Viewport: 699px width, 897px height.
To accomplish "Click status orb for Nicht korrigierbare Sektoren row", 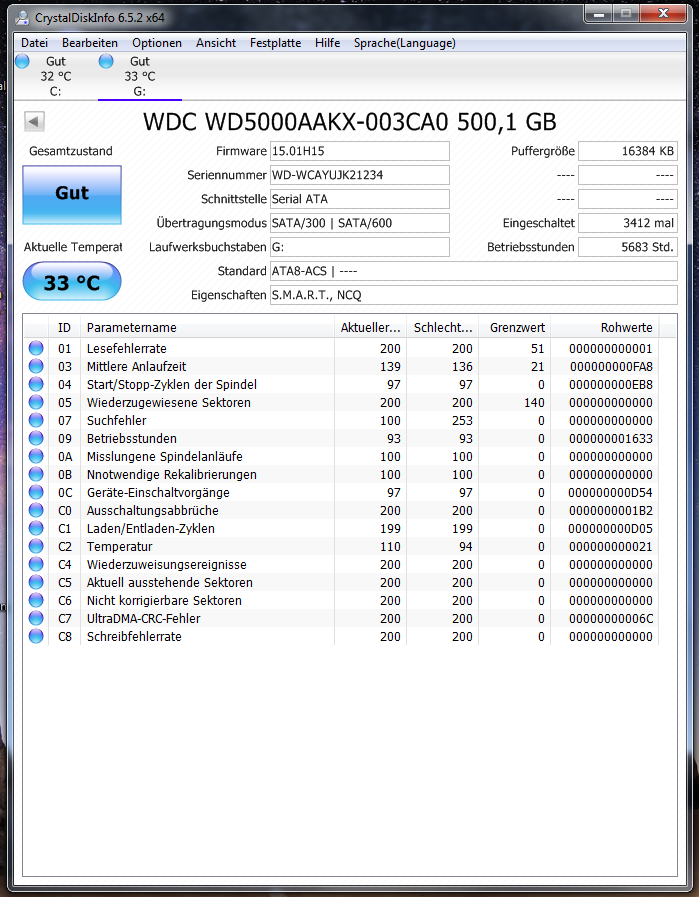I will [36, 601].
